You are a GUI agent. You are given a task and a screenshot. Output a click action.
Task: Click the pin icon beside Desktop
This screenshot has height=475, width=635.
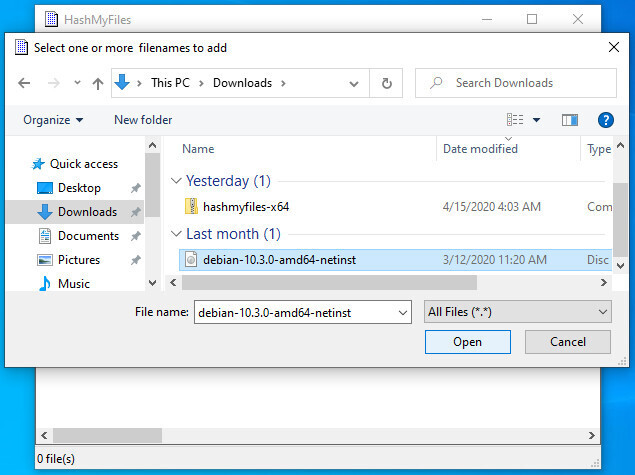(136, 188)
